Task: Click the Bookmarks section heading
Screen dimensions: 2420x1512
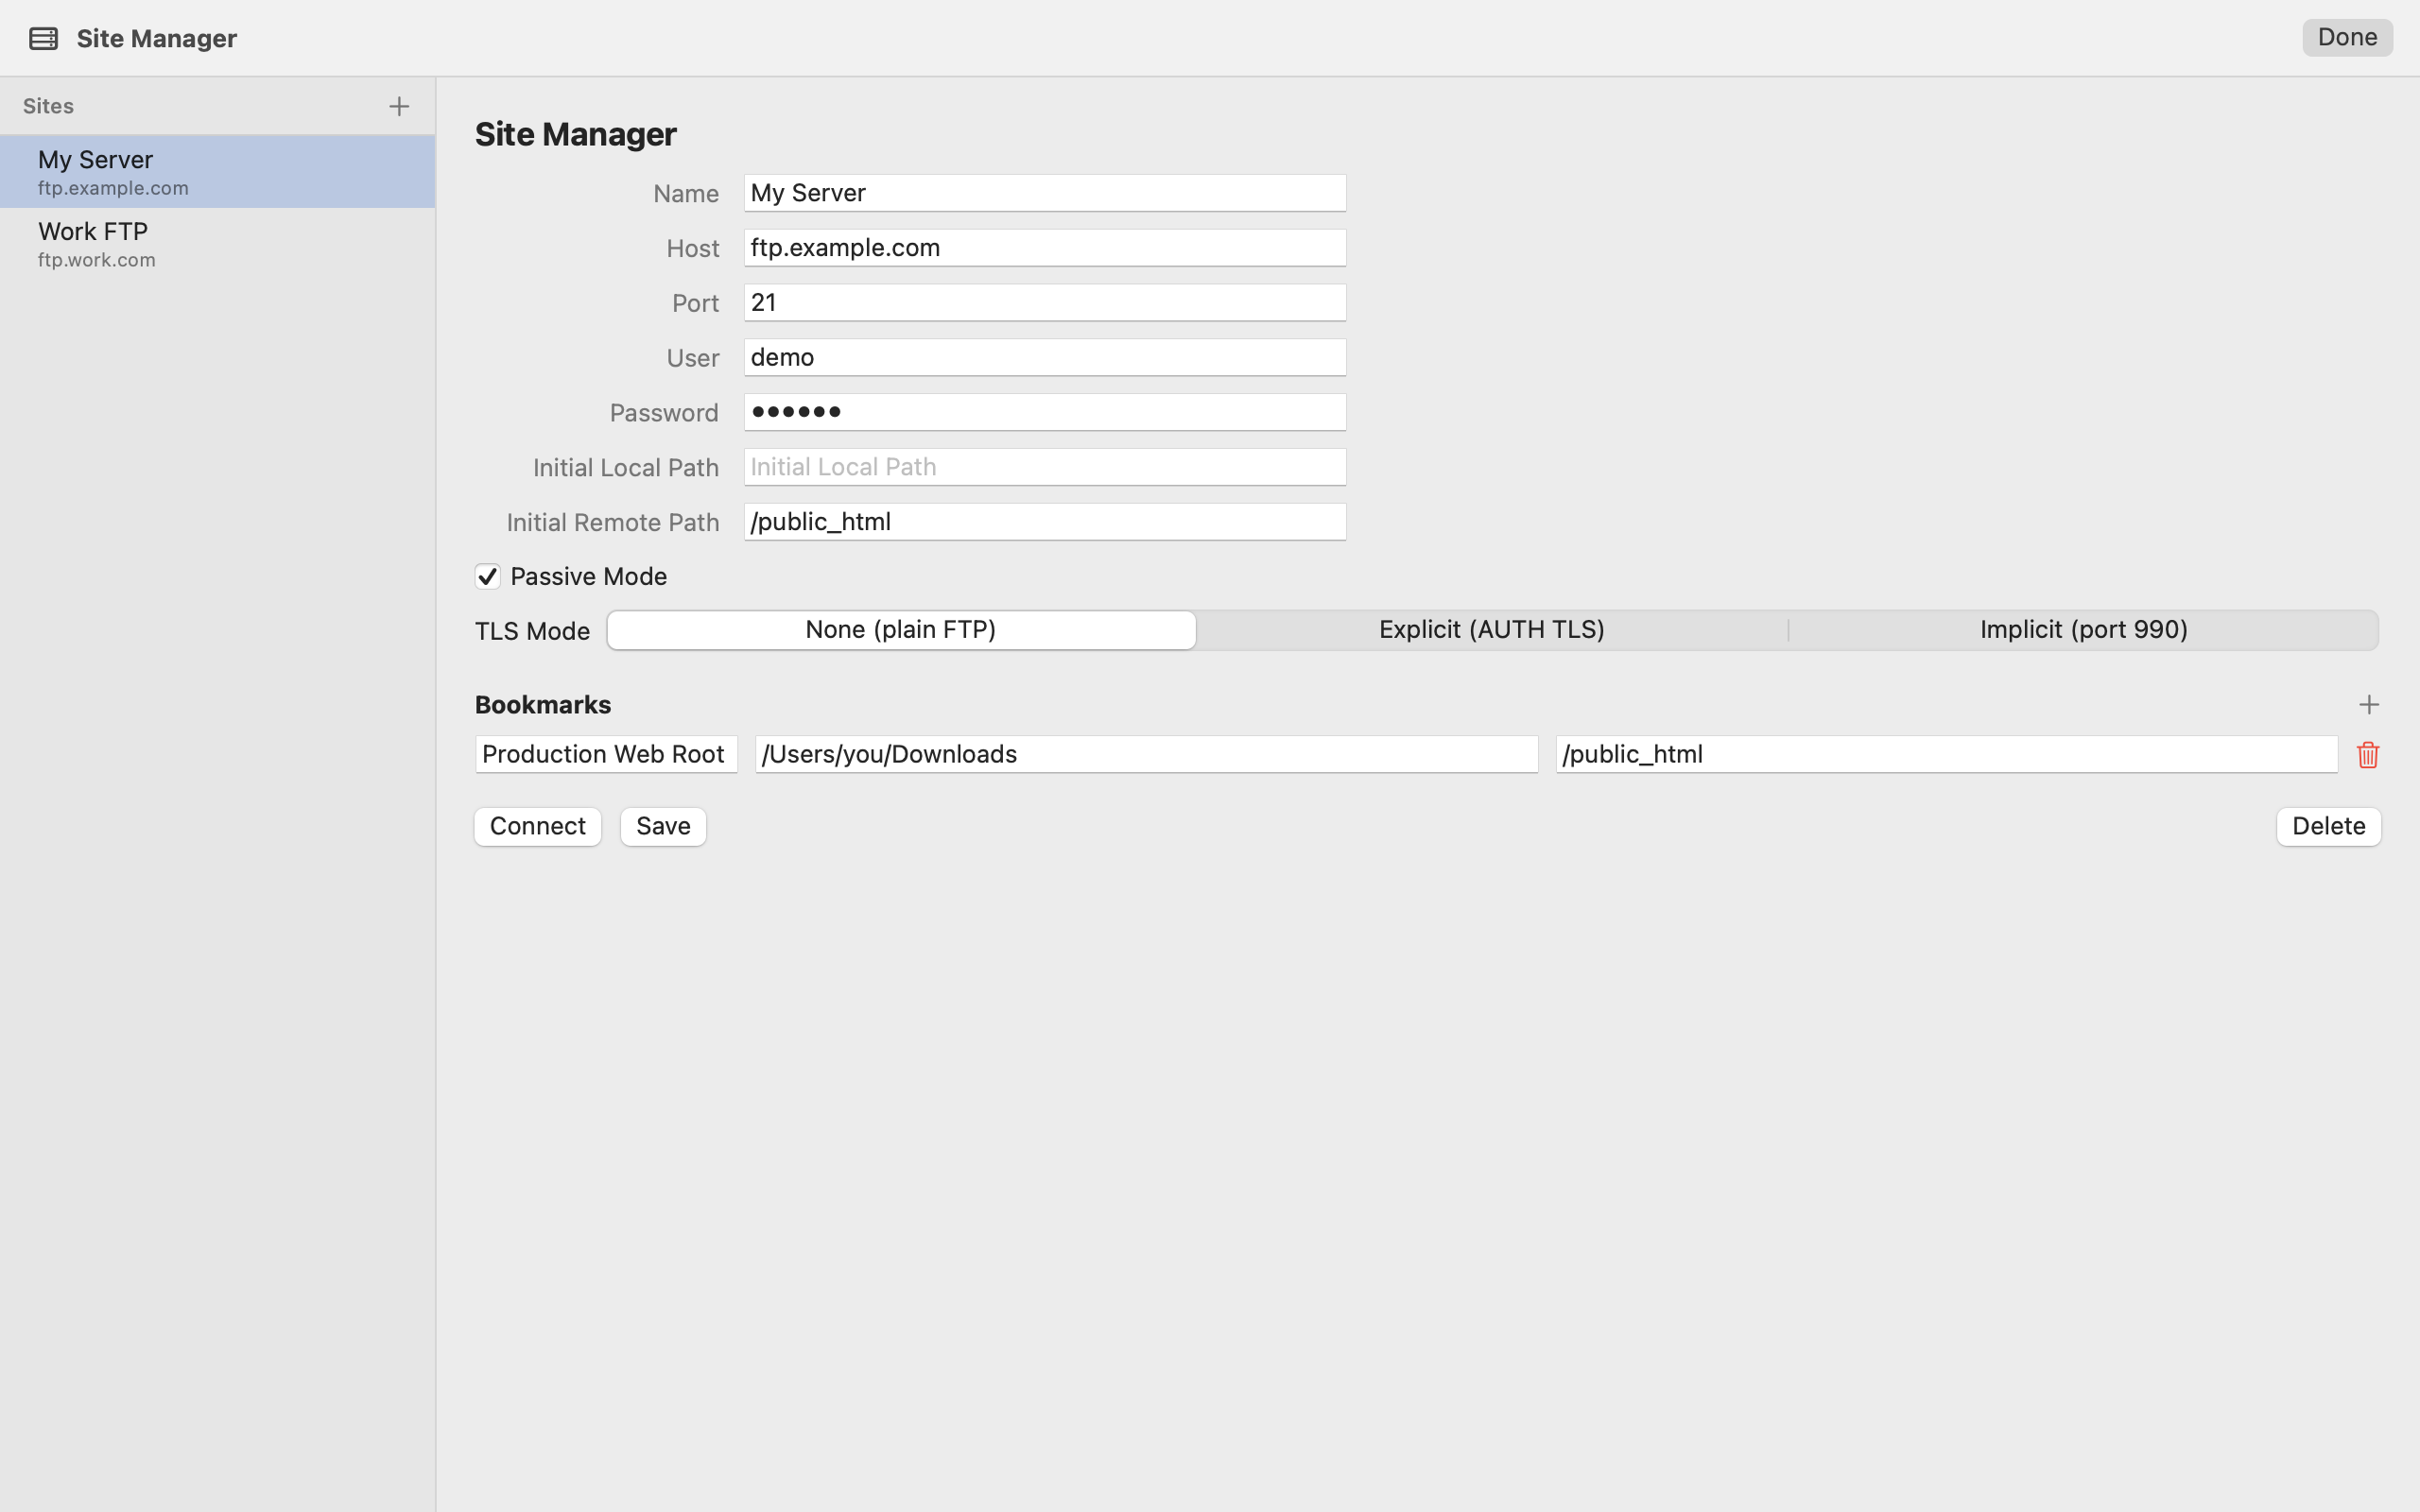Action: tap(543, 705)
